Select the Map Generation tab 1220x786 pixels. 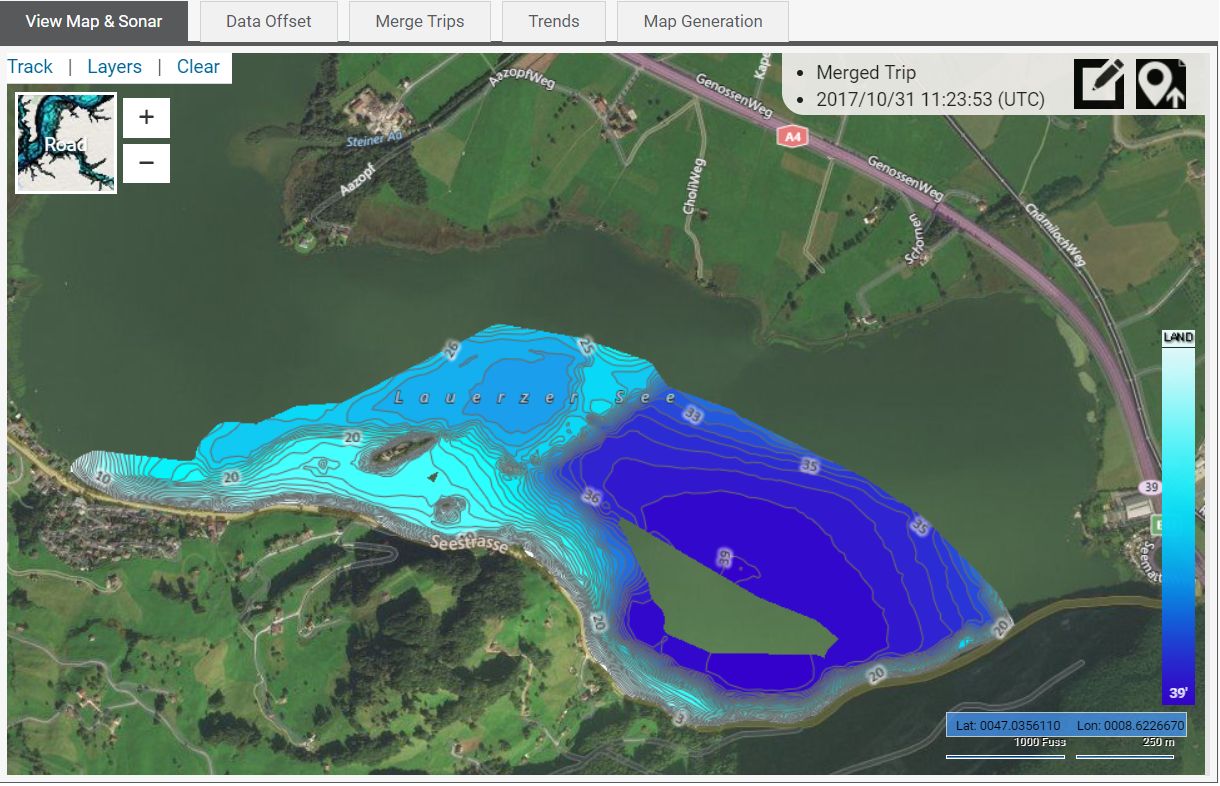[702, 21]
